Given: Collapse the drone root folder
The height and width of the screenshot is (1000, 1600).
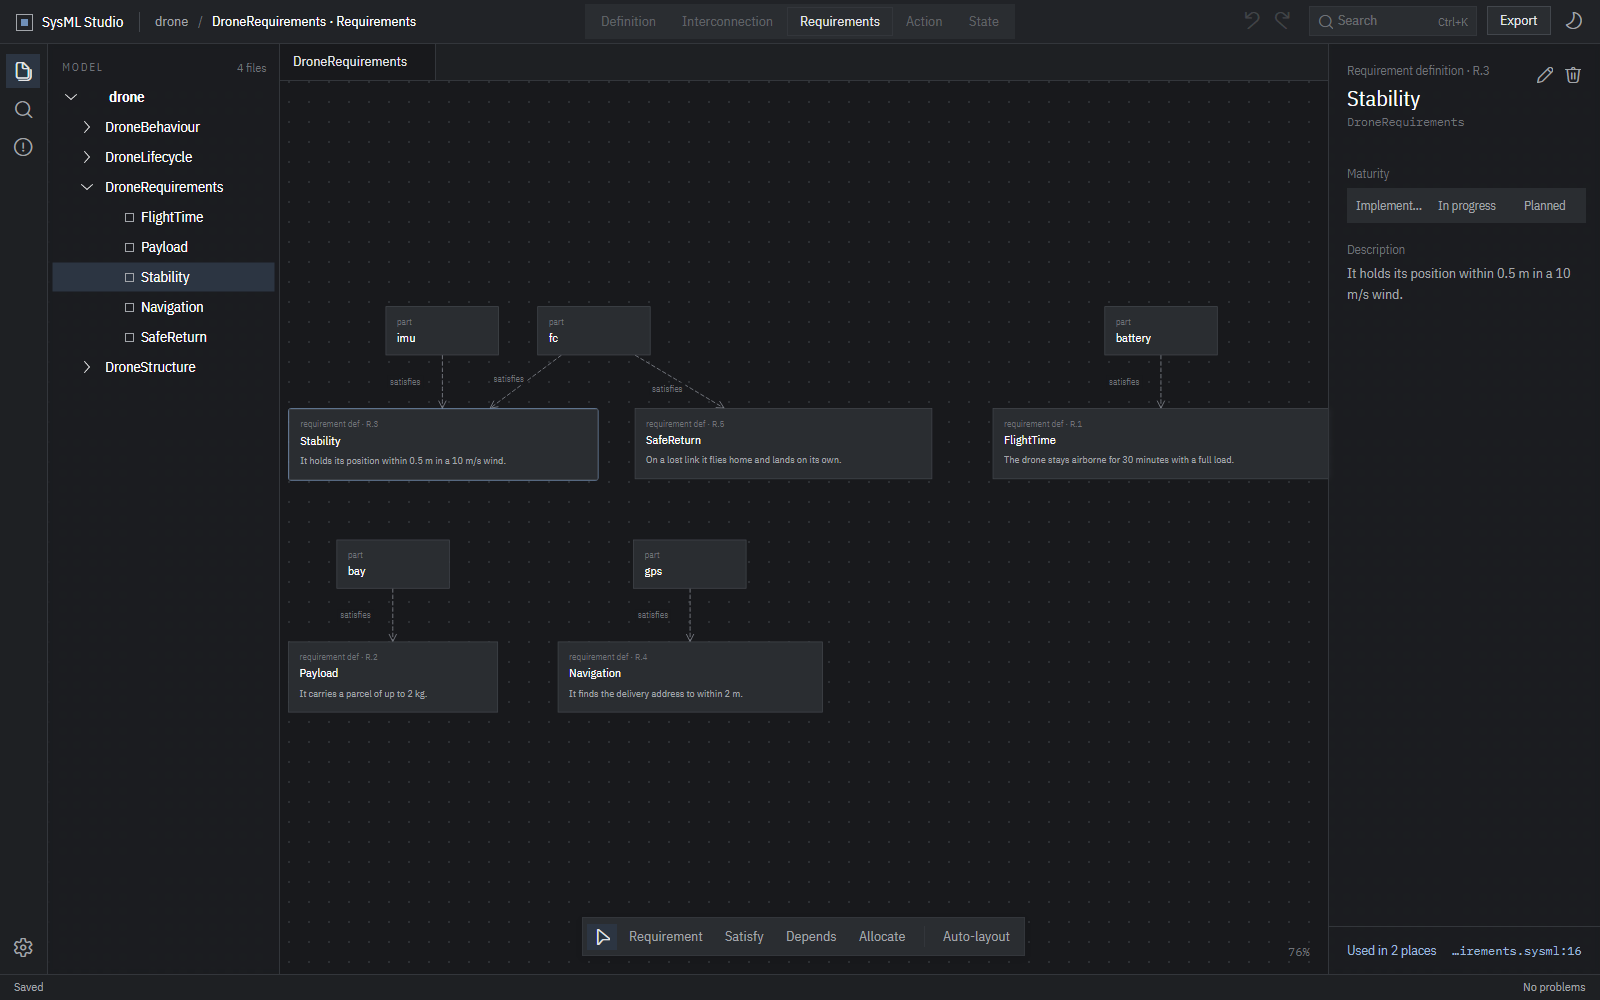Looking at the screenshot, I should tap(71, 97).
